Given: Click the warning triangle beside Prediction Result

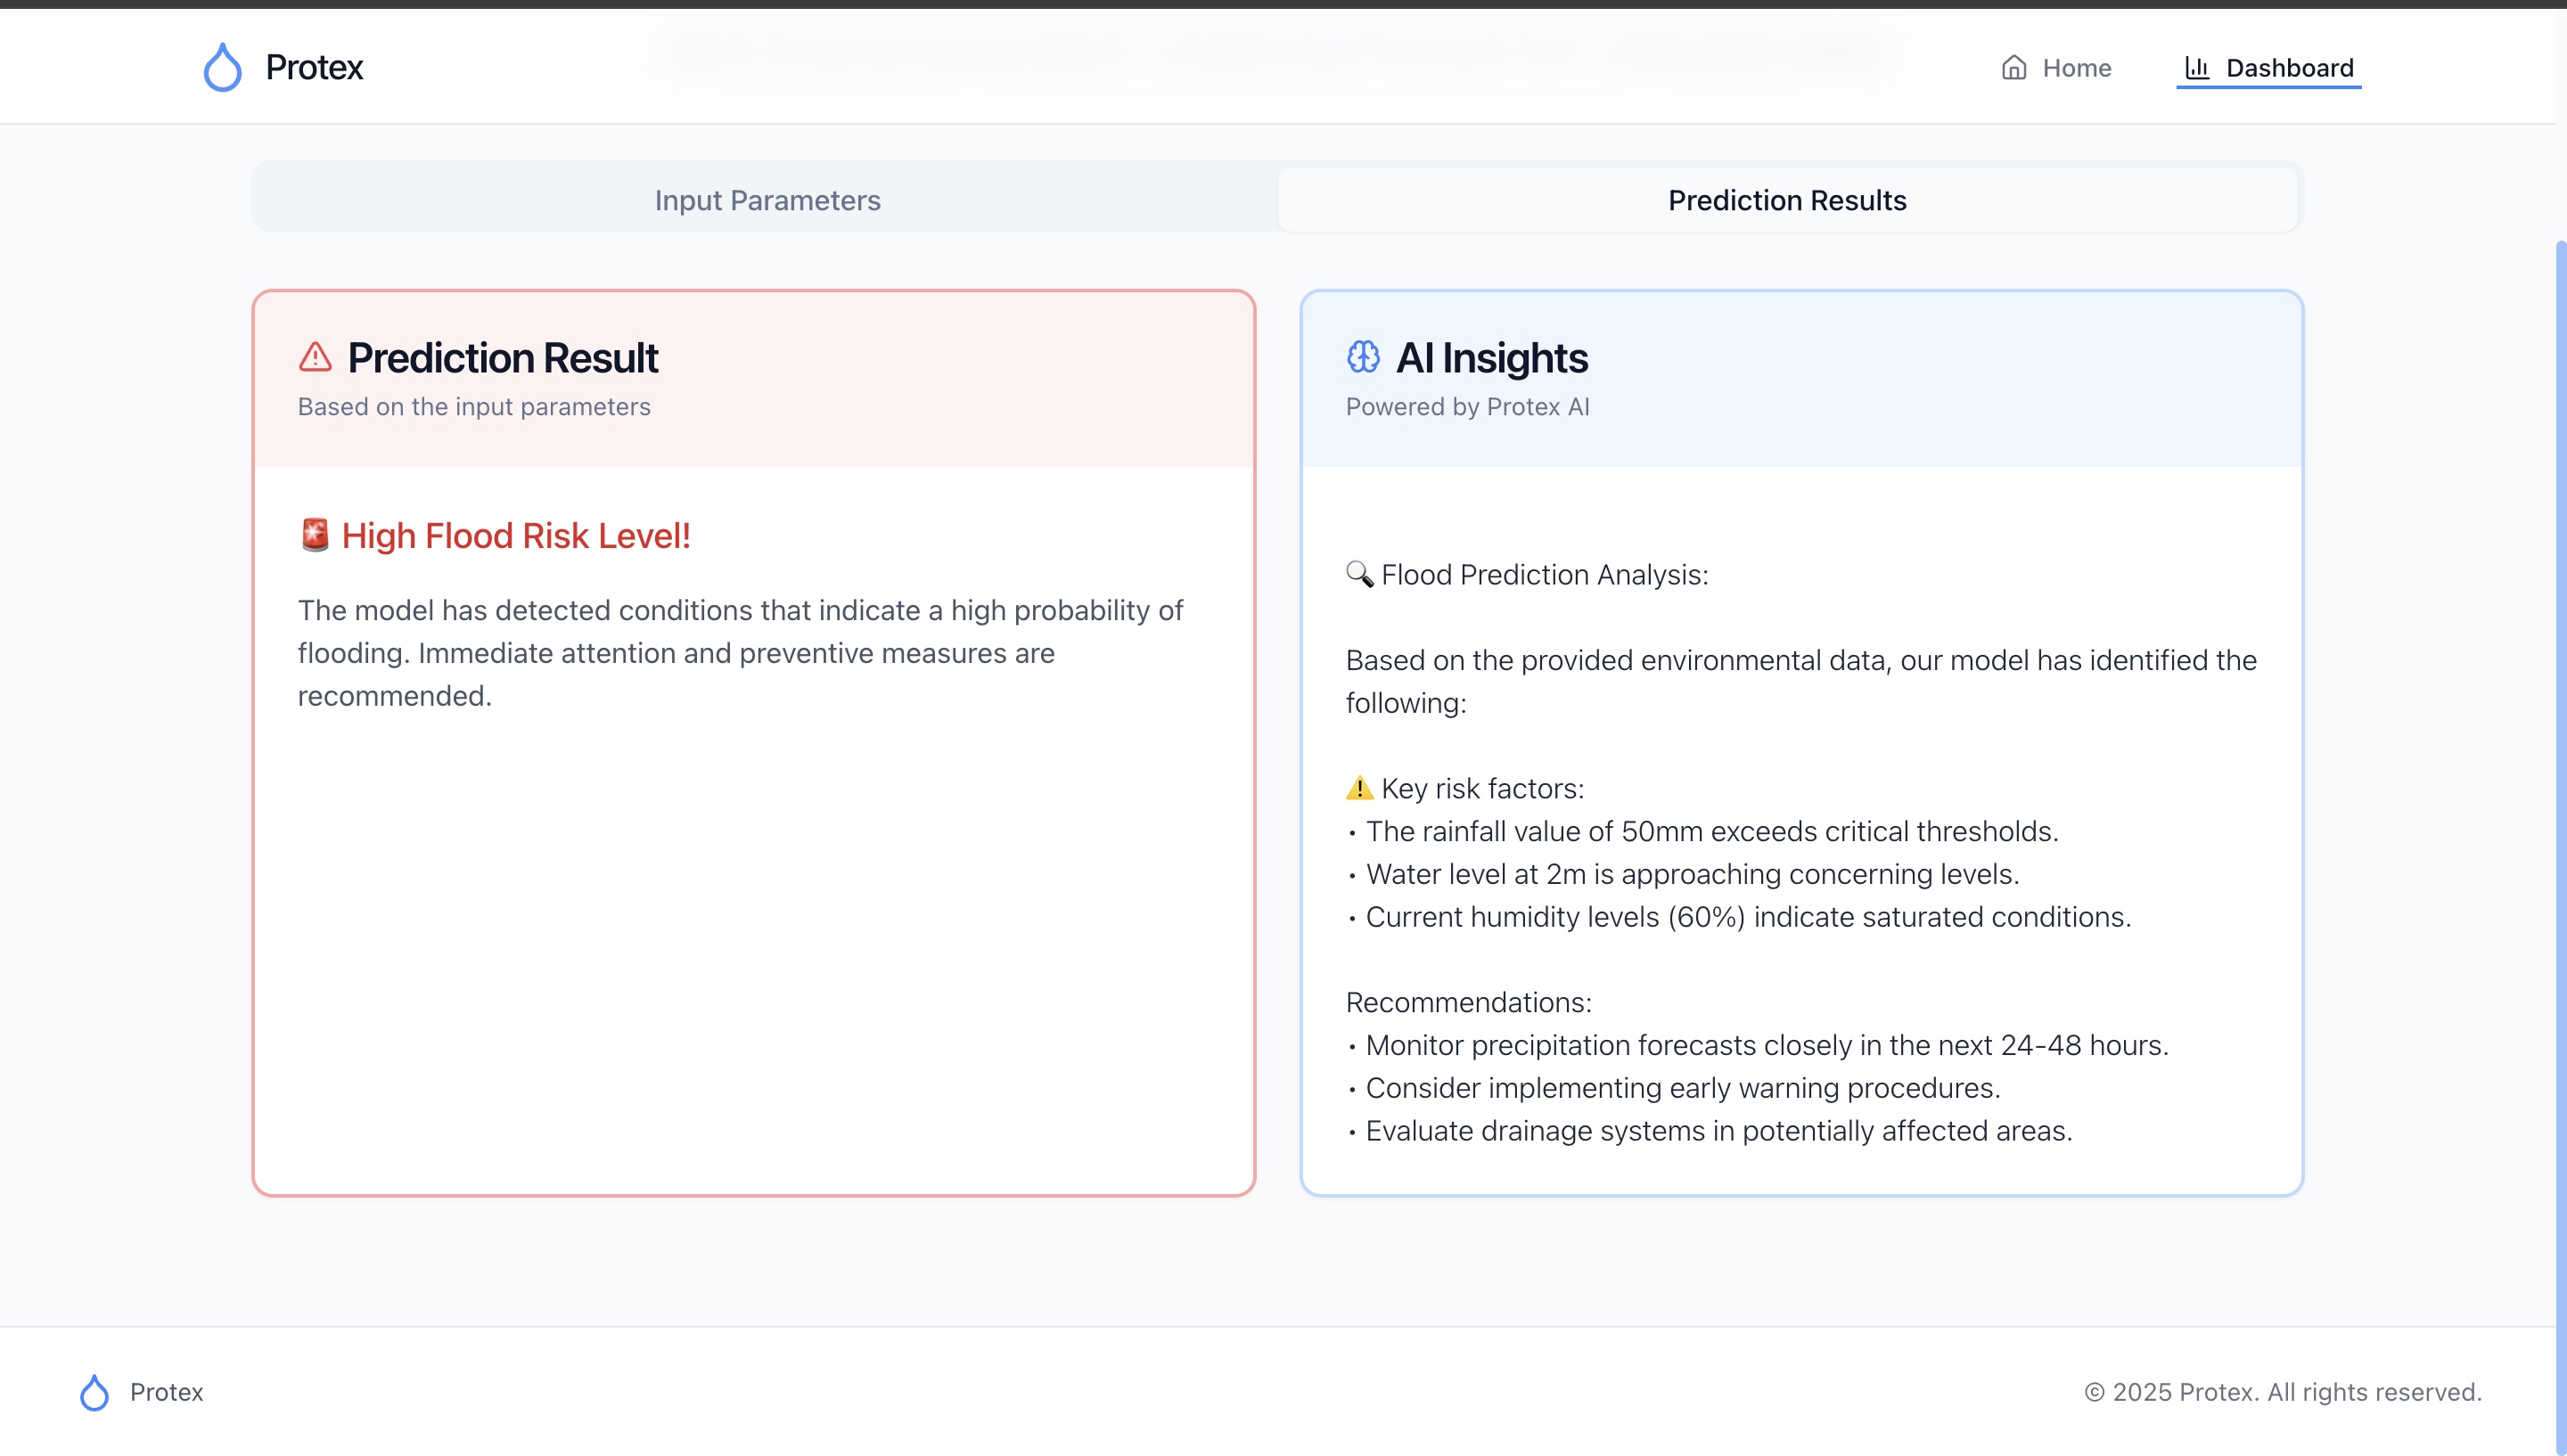Looking at the screenshot, I should 315,357.
